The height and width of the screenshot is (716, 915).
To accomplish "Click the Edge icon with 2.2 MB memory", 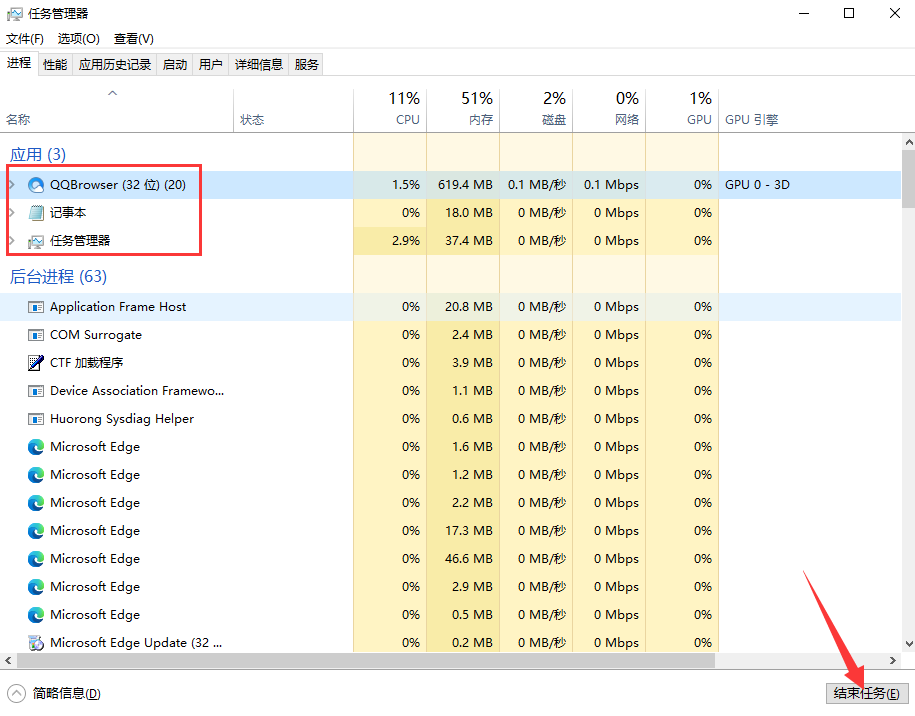I will pos(36,503).
